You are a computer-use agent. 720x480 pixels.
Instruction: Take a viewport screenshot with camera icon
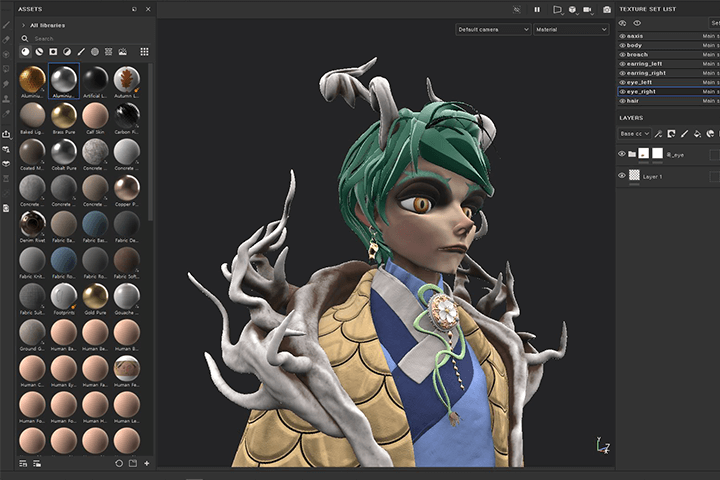point(607,10)
